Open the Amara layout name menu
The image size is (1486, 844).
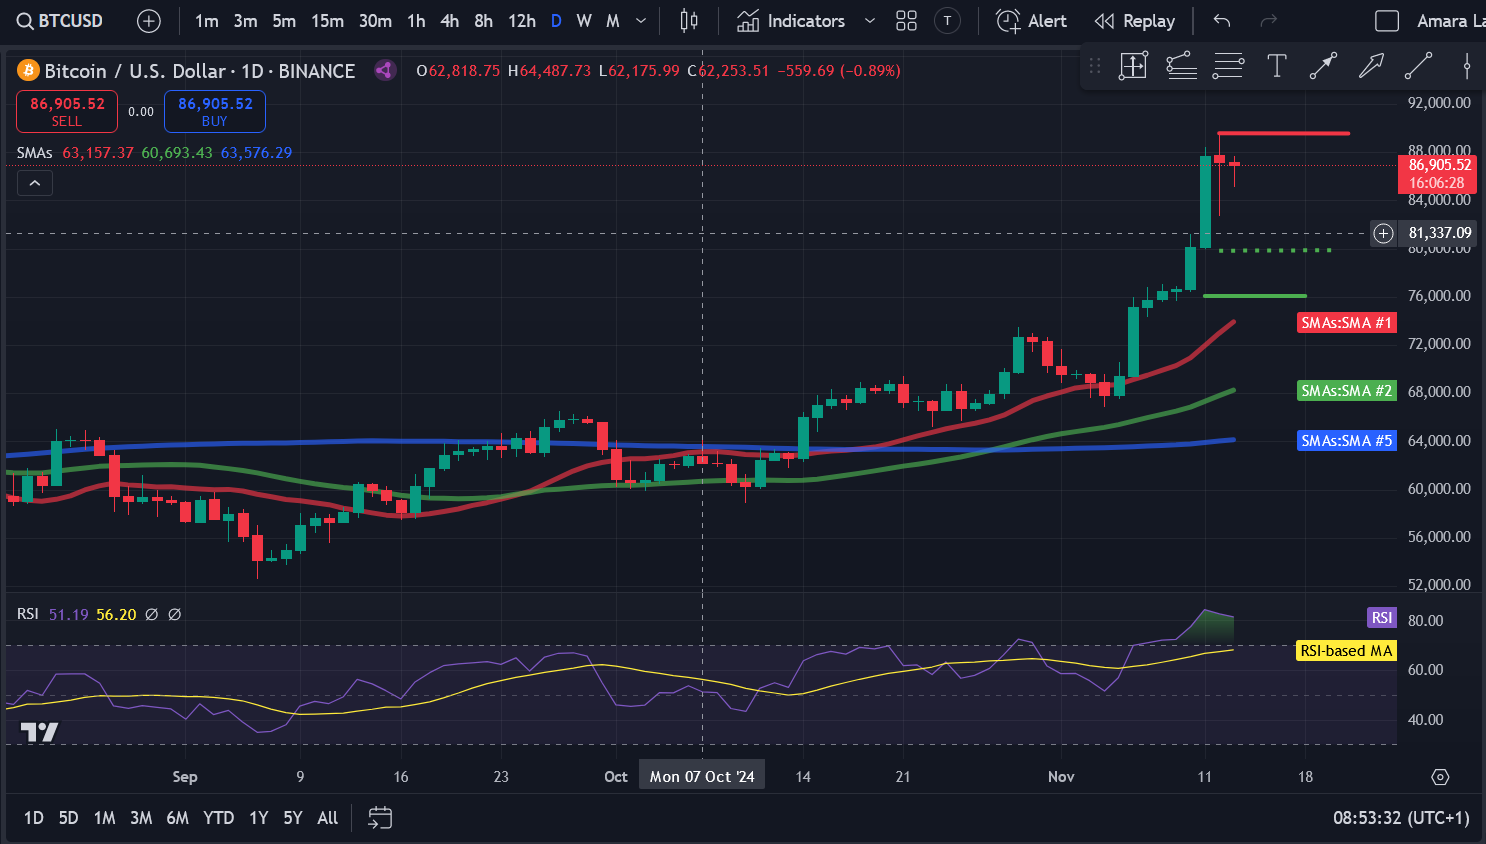coord(1450,21)
